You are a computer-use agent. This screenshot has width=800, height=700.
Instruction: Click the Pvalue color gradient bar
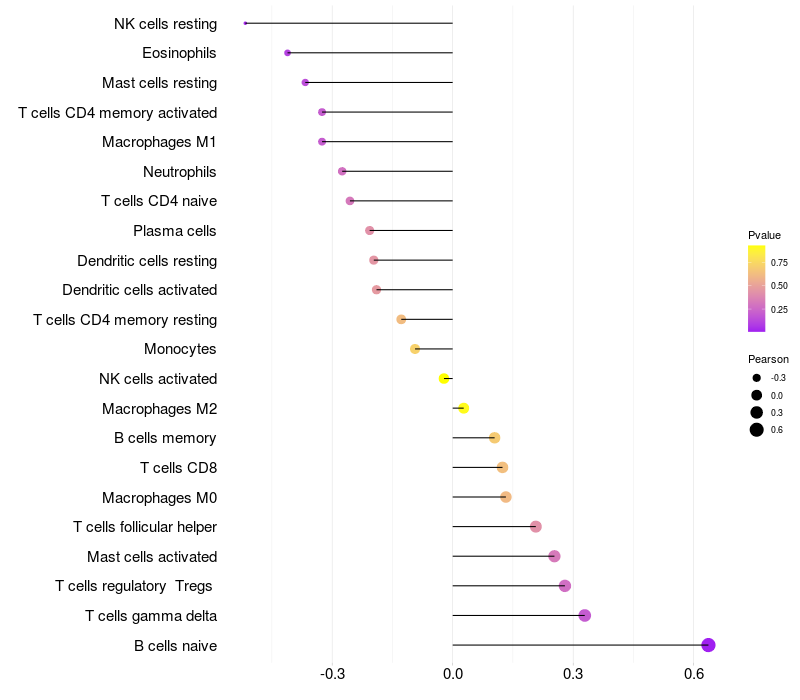pos(757,288)
